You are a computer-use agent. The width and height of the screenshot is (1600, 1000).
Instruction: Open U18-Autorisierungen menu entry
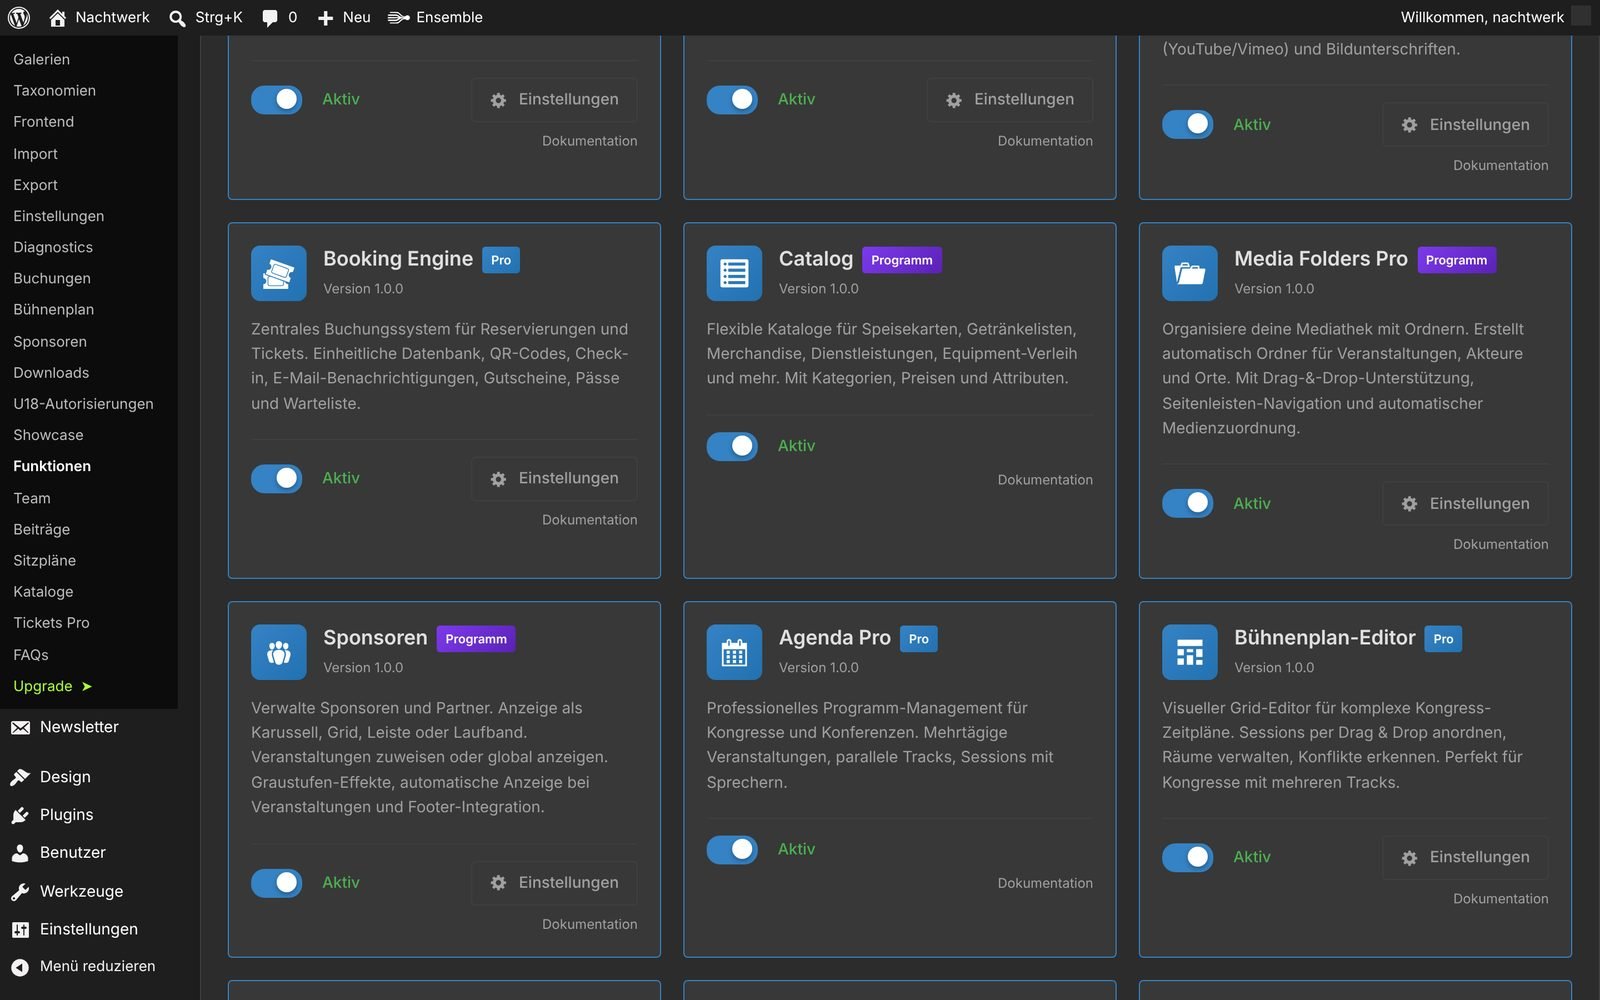pyautogui.click(x=83, y=403)
